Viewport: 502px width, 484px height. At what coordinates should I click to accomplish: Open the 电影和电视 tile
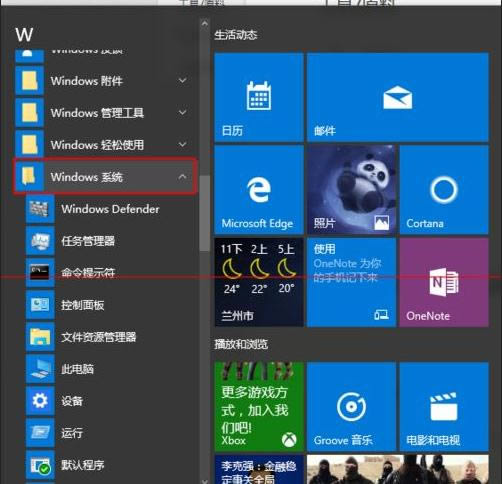click(x=444, y=406)
